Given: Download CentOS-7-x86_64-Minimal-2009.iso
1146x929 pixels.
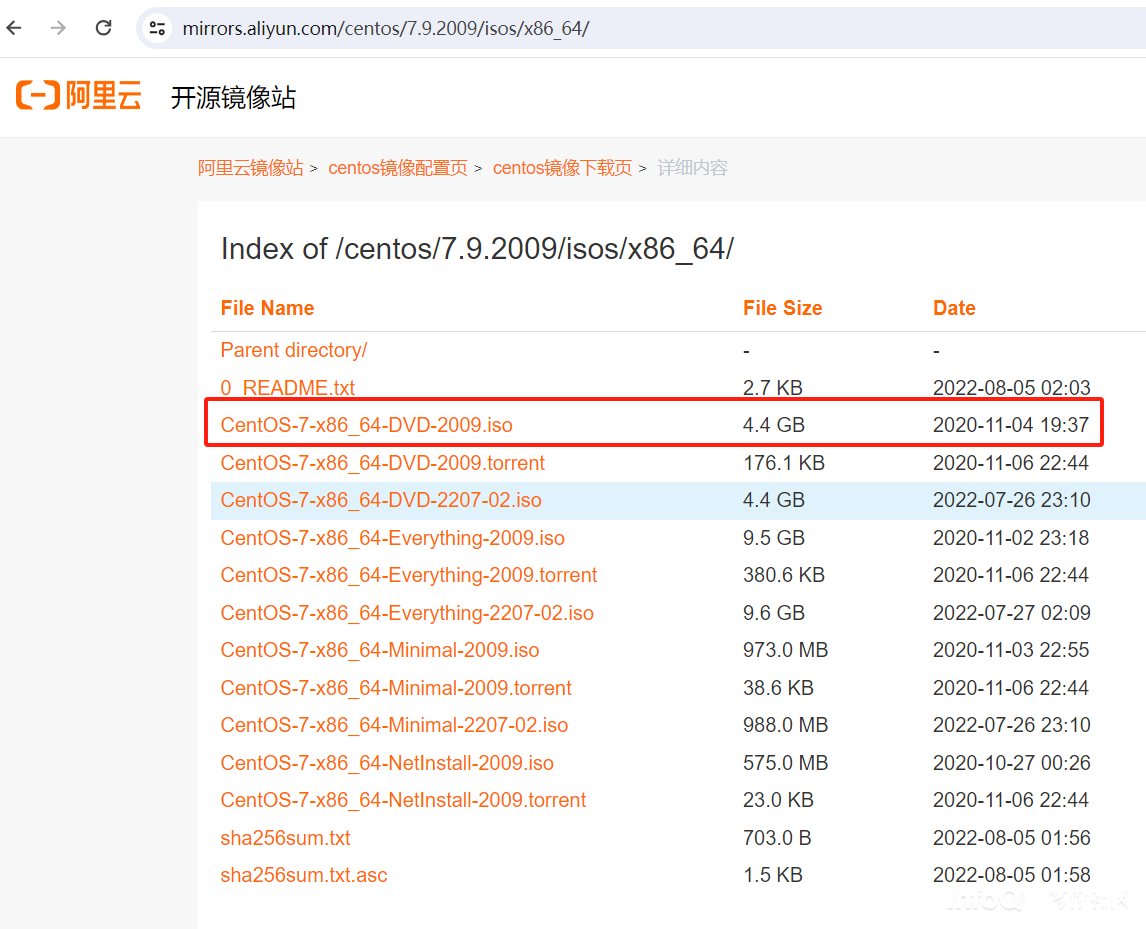Looking at the screenshot, I should tap(380, 650).
